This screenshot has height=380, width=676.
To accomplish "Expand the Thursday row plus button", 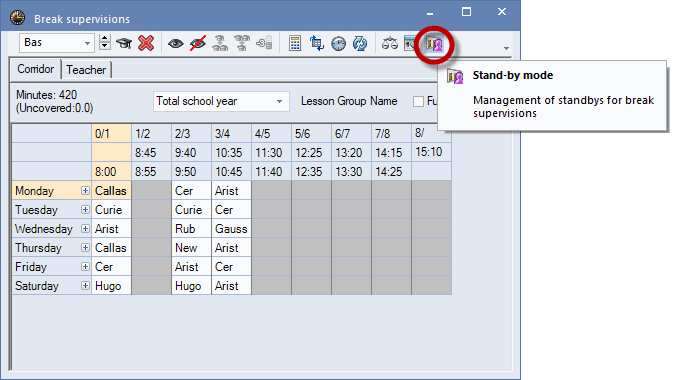I will (85, 248).
